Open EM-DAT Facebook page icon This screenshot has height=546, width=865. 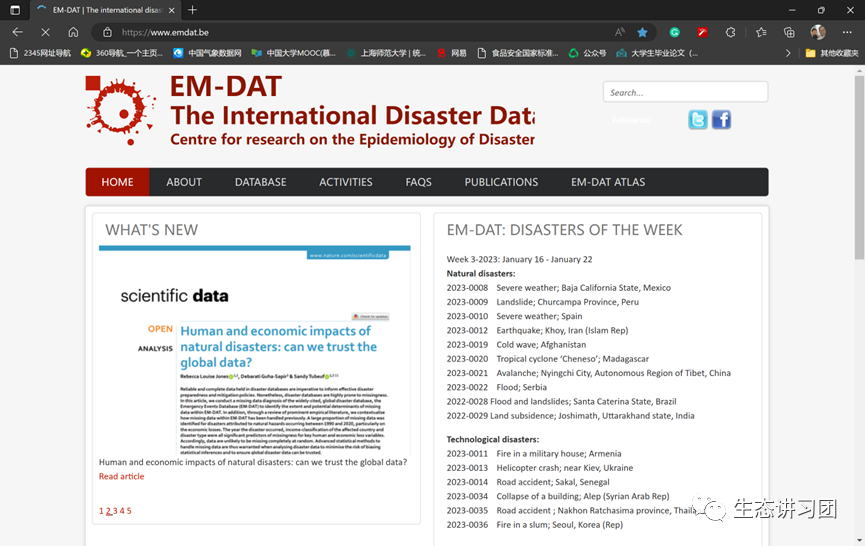click(721, 120)
